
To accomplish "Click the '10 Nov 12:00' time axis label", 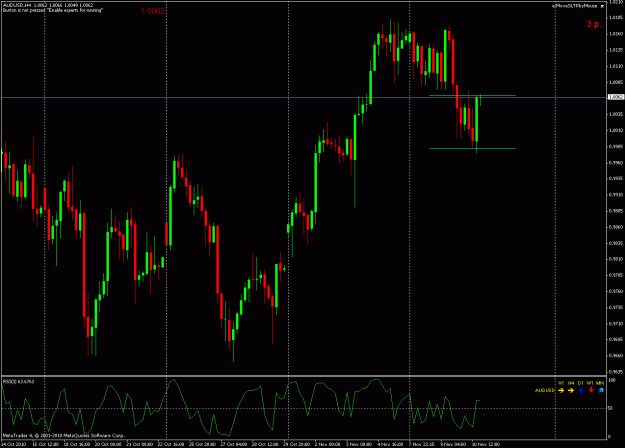I will click(x=485, y=444).
